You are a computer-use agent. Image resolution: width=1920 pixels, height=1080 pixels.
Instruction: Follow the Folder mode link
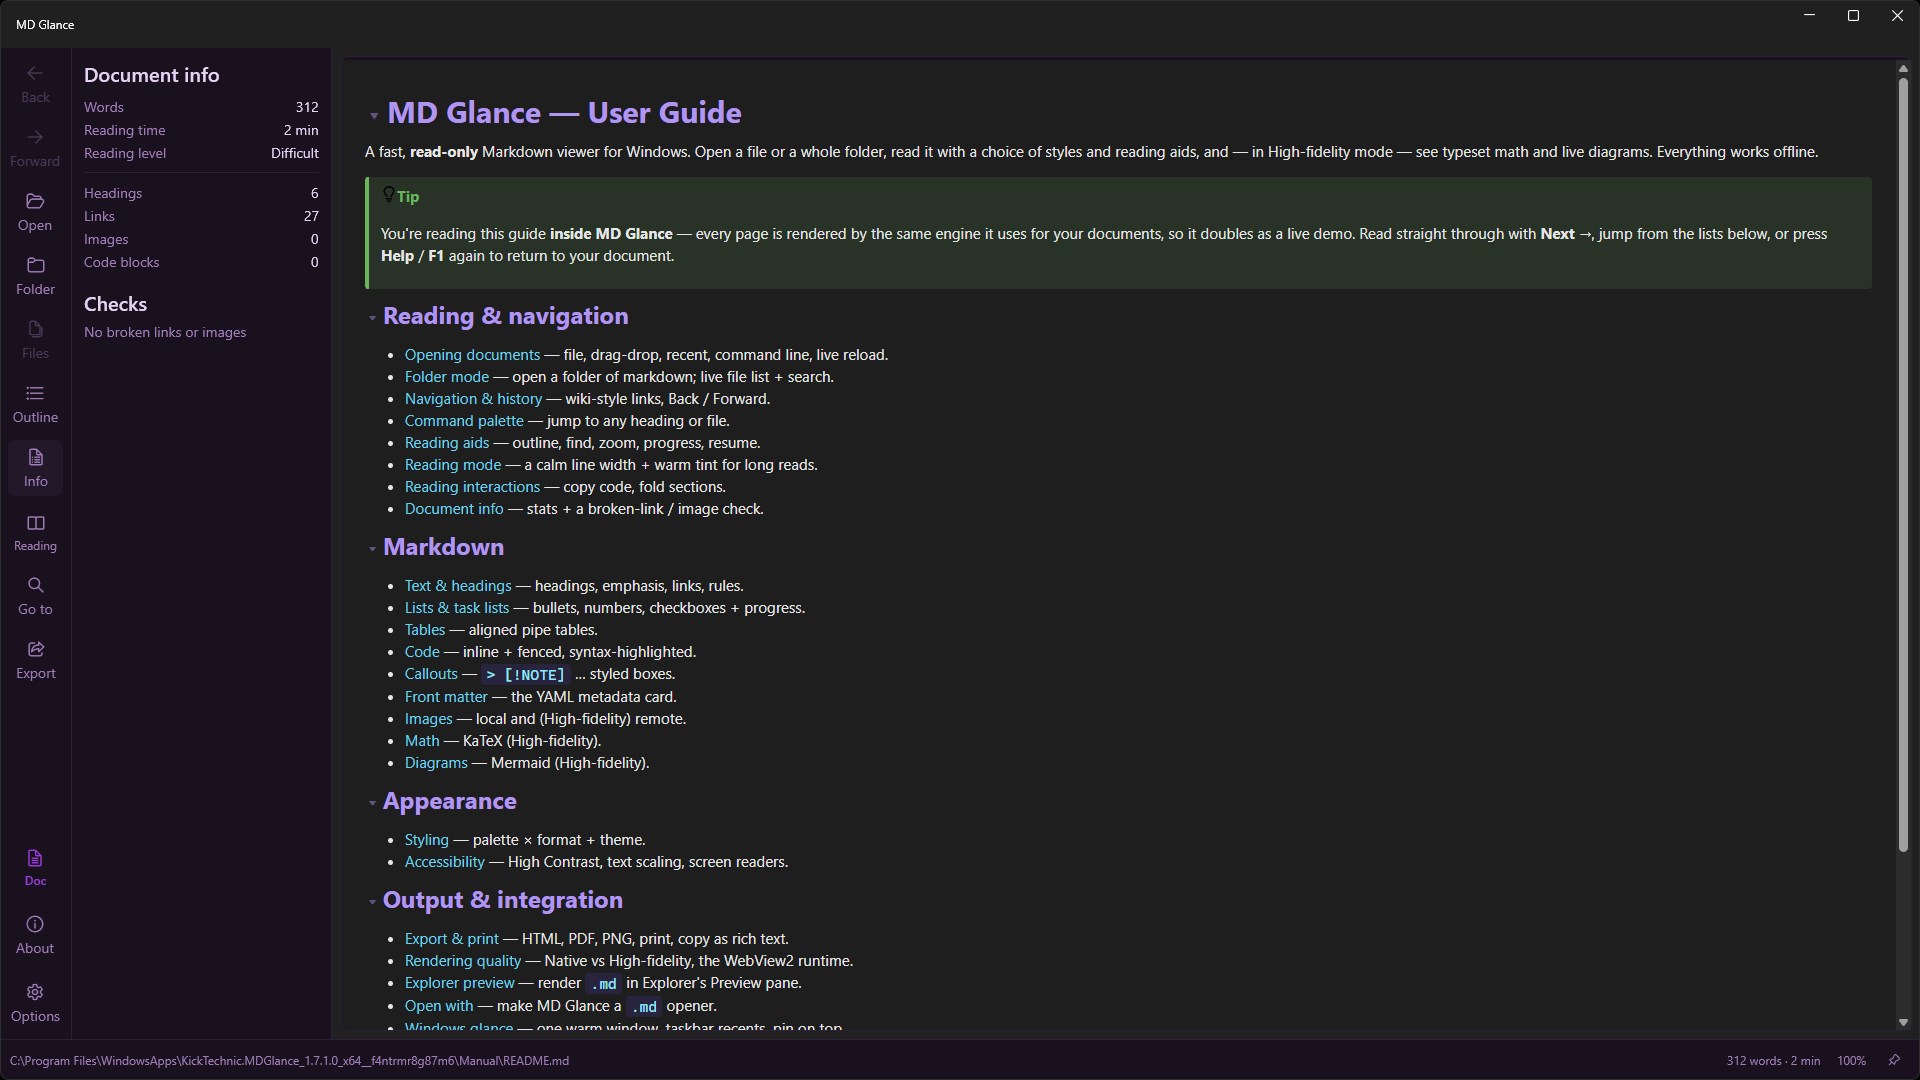(x=447, y=377)
